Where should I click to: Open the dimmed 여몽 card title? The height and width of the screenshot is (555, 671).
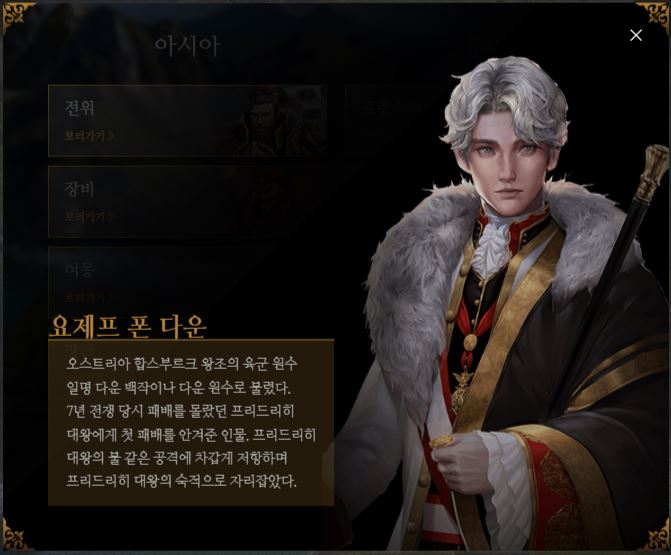(x=79, y=270)
